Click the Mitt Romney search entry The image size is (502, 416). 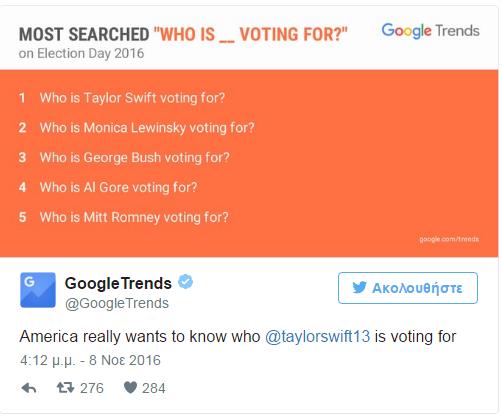coord(134,217)
